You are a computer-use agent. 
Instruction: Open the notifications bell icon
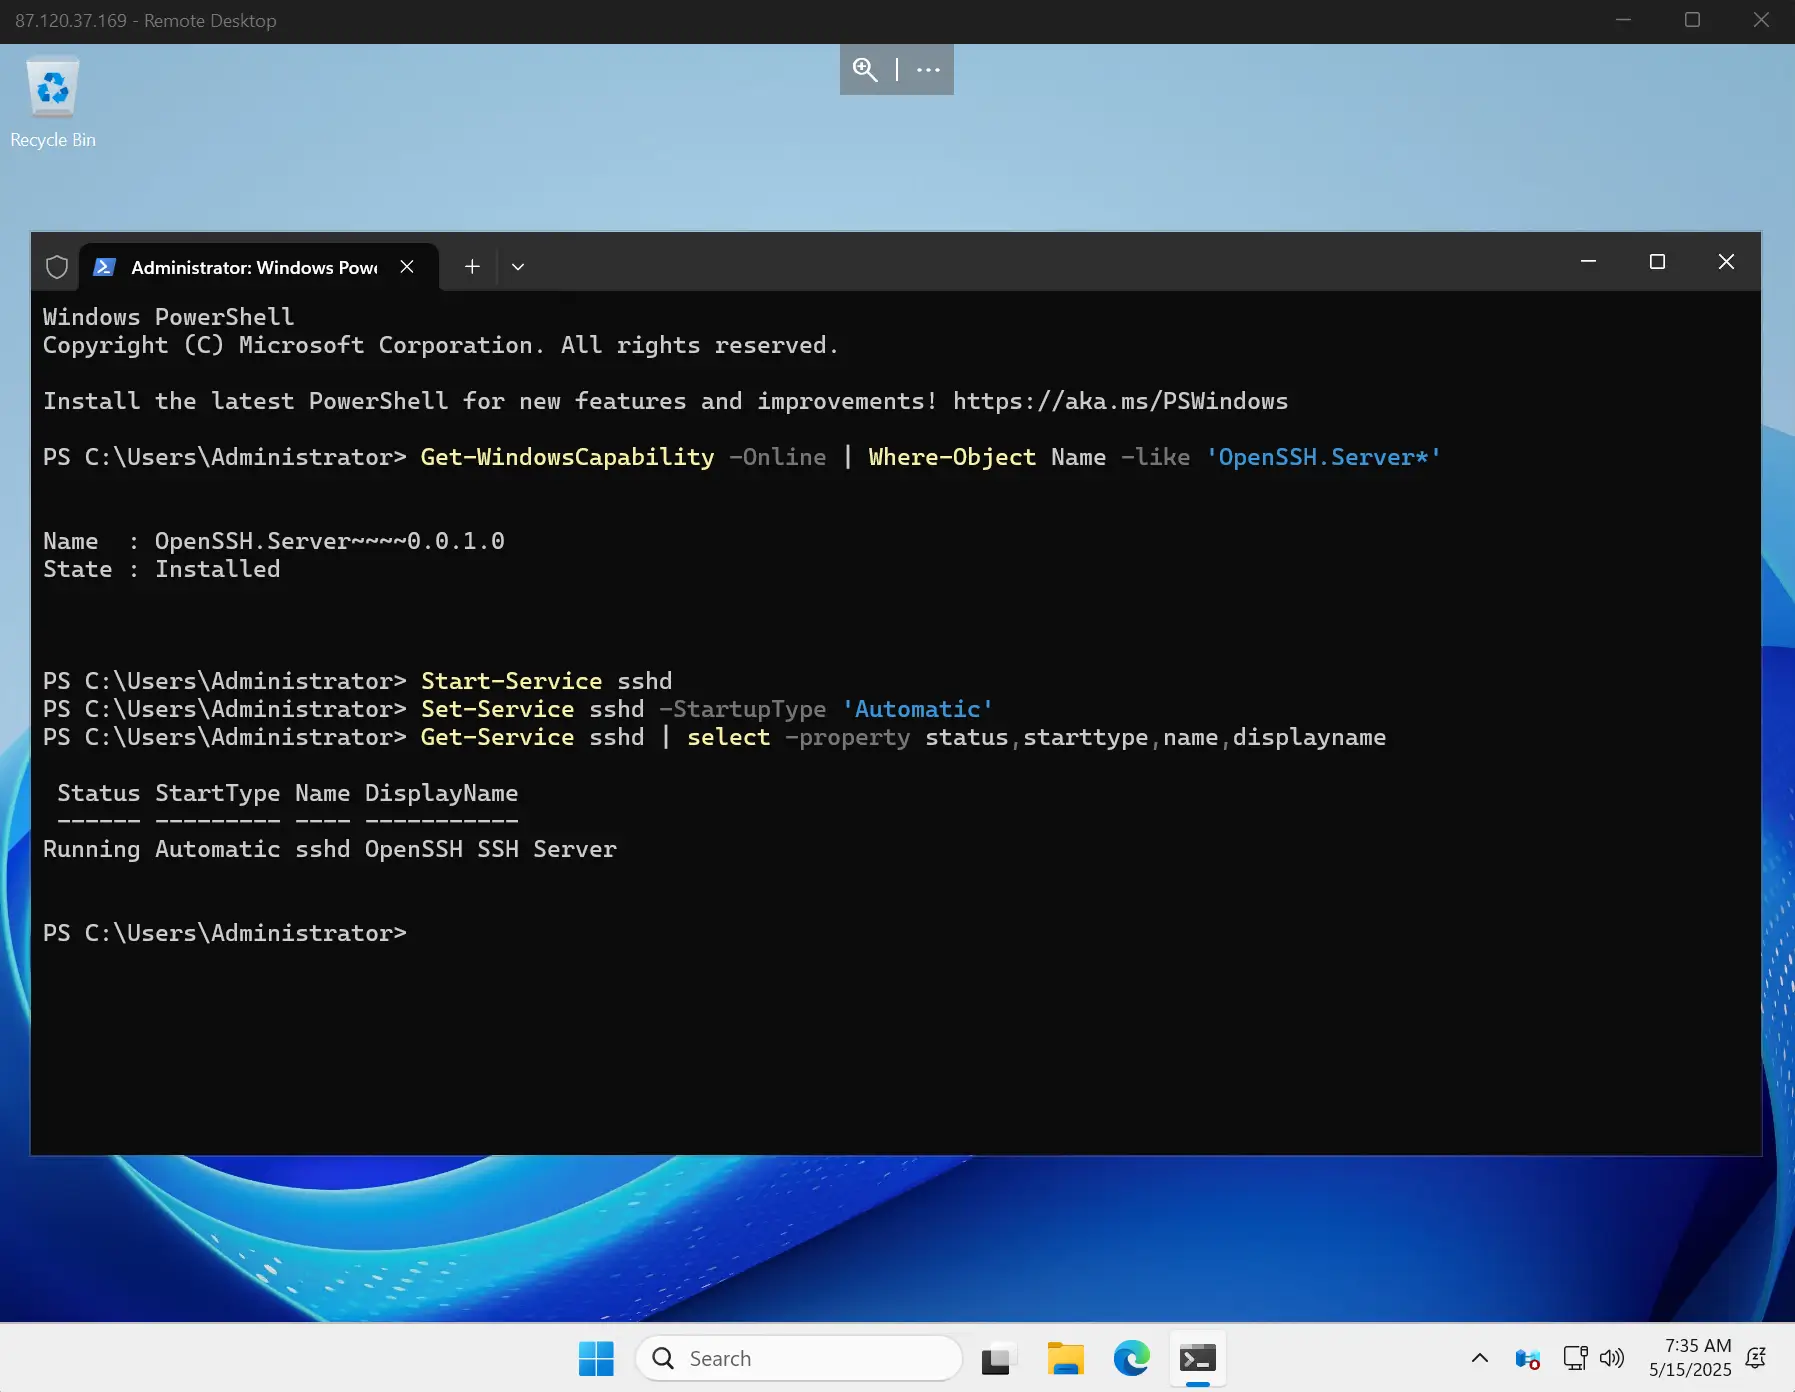(x=1756, y=1358)
